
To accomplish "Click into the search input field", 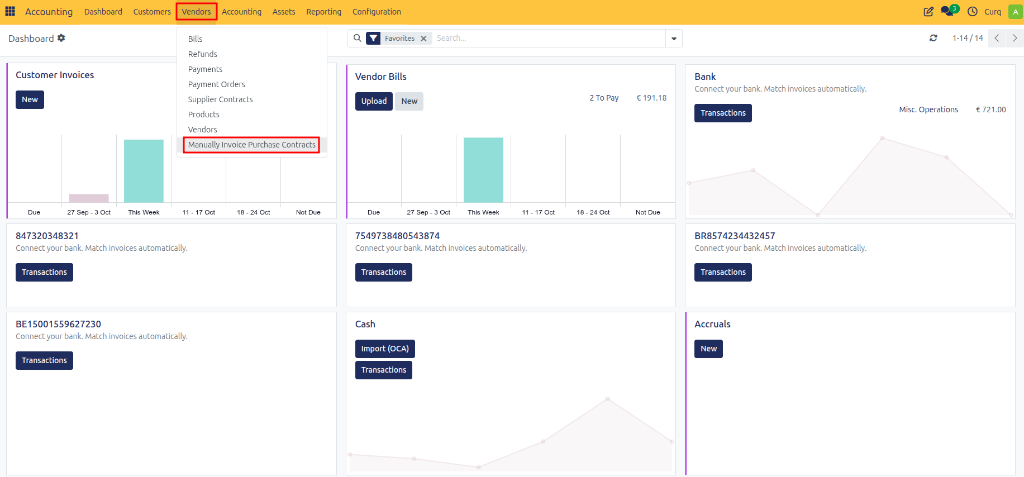I will pos(549,39).
